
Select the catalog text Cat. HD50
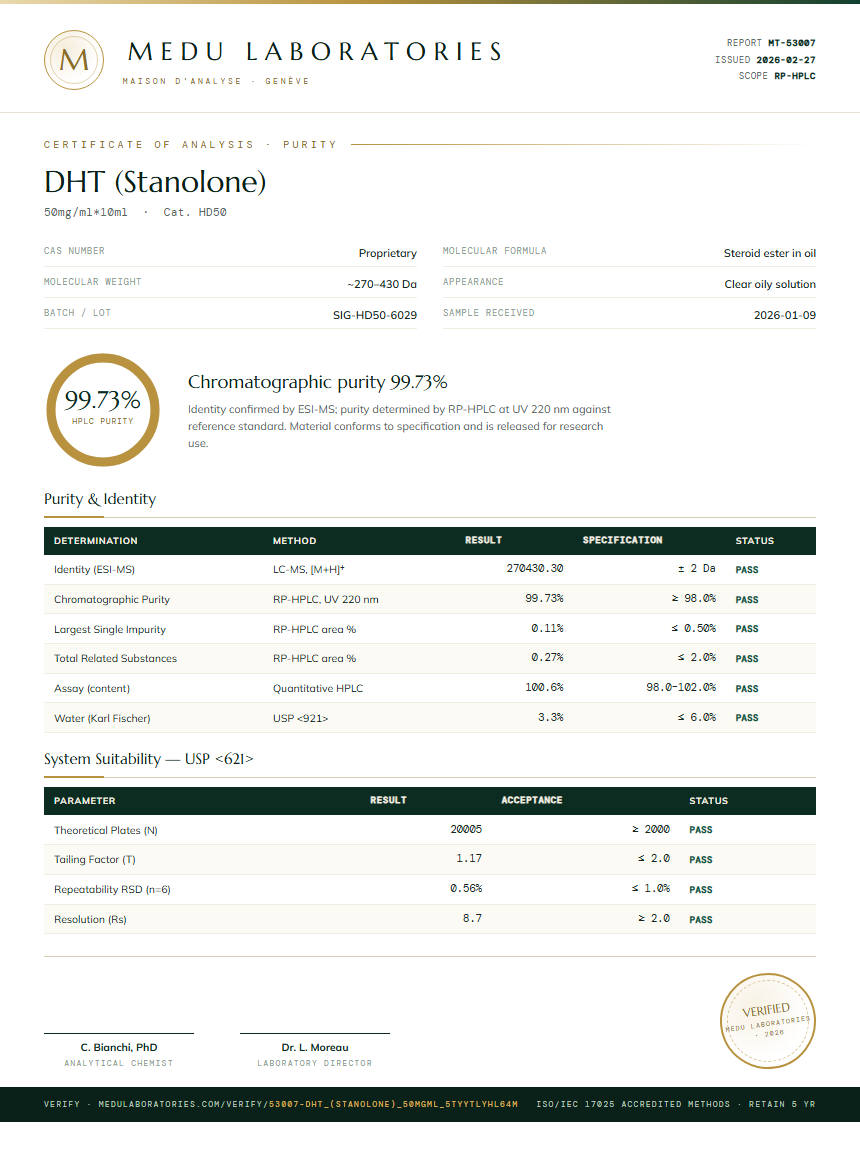(x=195, y=212)
